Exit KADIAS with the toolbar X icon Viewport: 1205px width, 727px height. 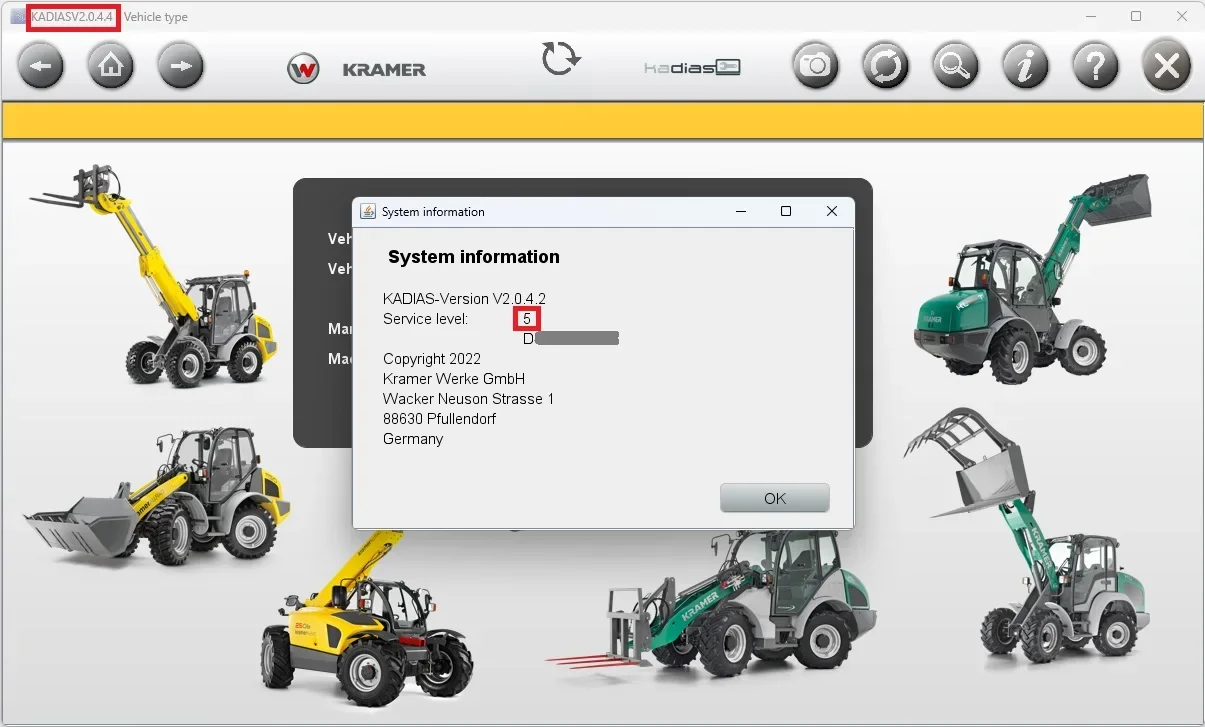pyautogui.click(x=1165, y=64)
